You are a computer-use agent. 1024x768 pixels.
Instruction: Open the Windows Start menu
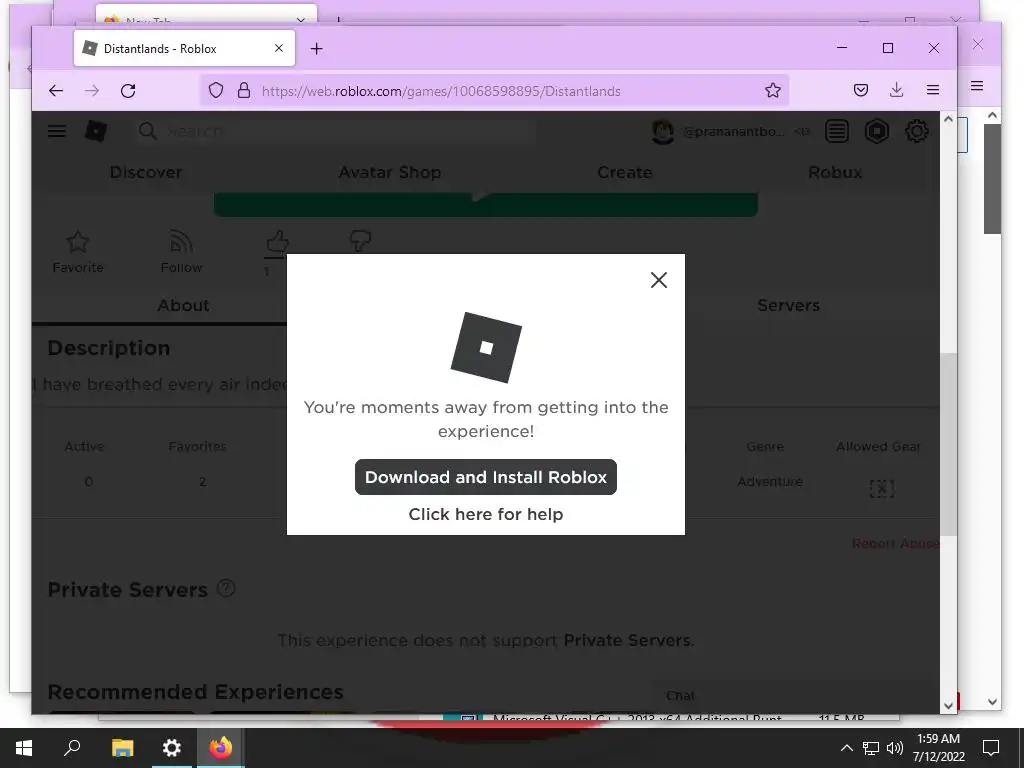[x=24, y=748]
